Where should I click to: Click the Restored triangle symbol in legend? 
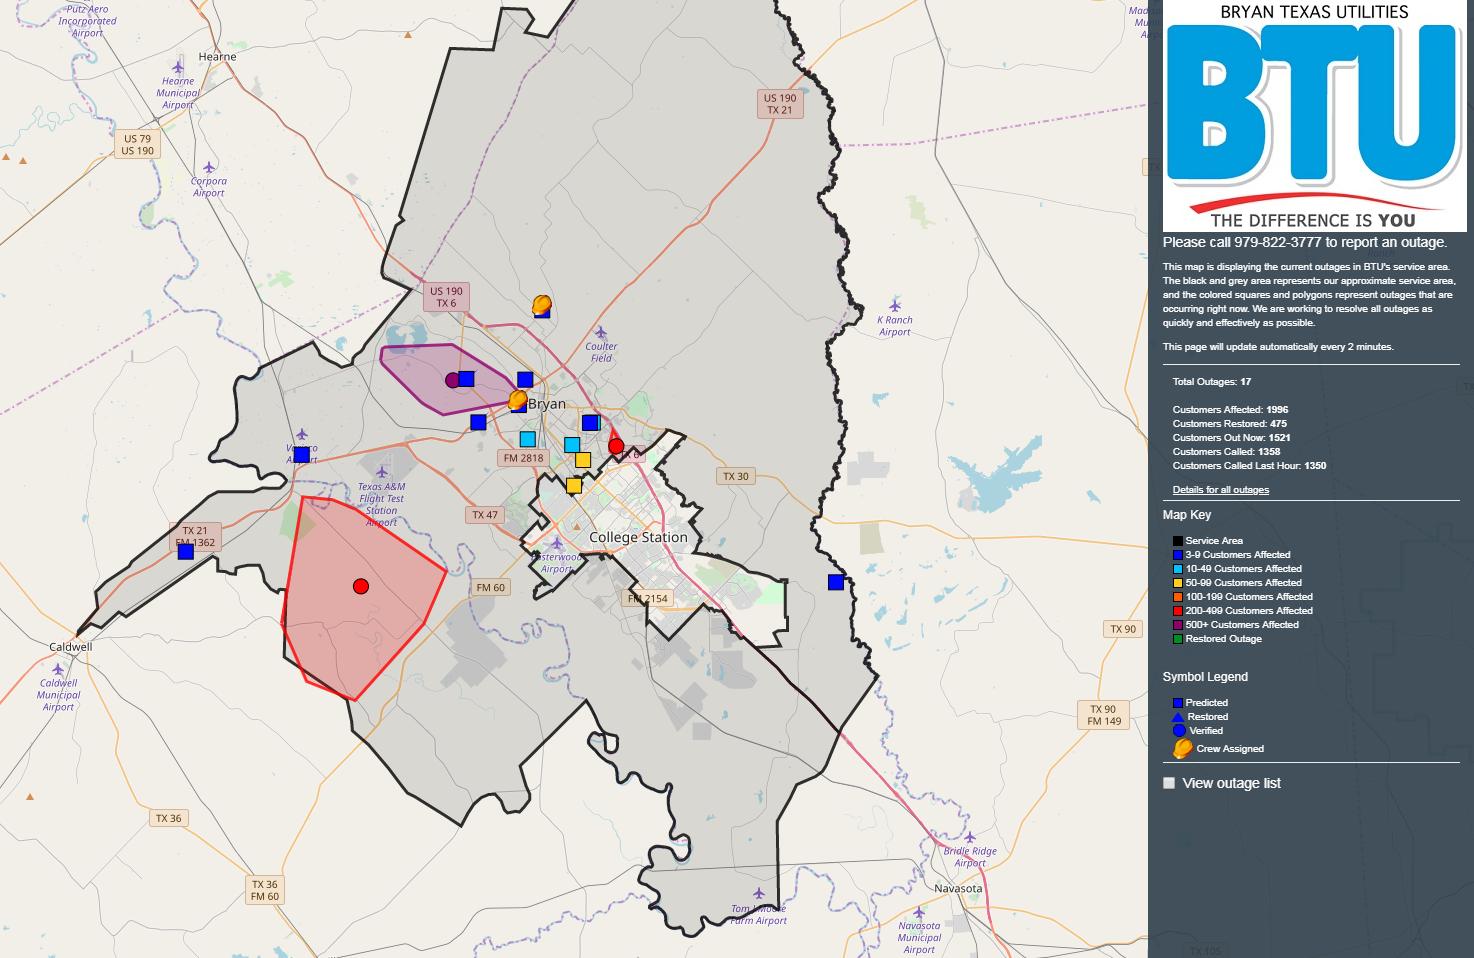point(1178,717)
